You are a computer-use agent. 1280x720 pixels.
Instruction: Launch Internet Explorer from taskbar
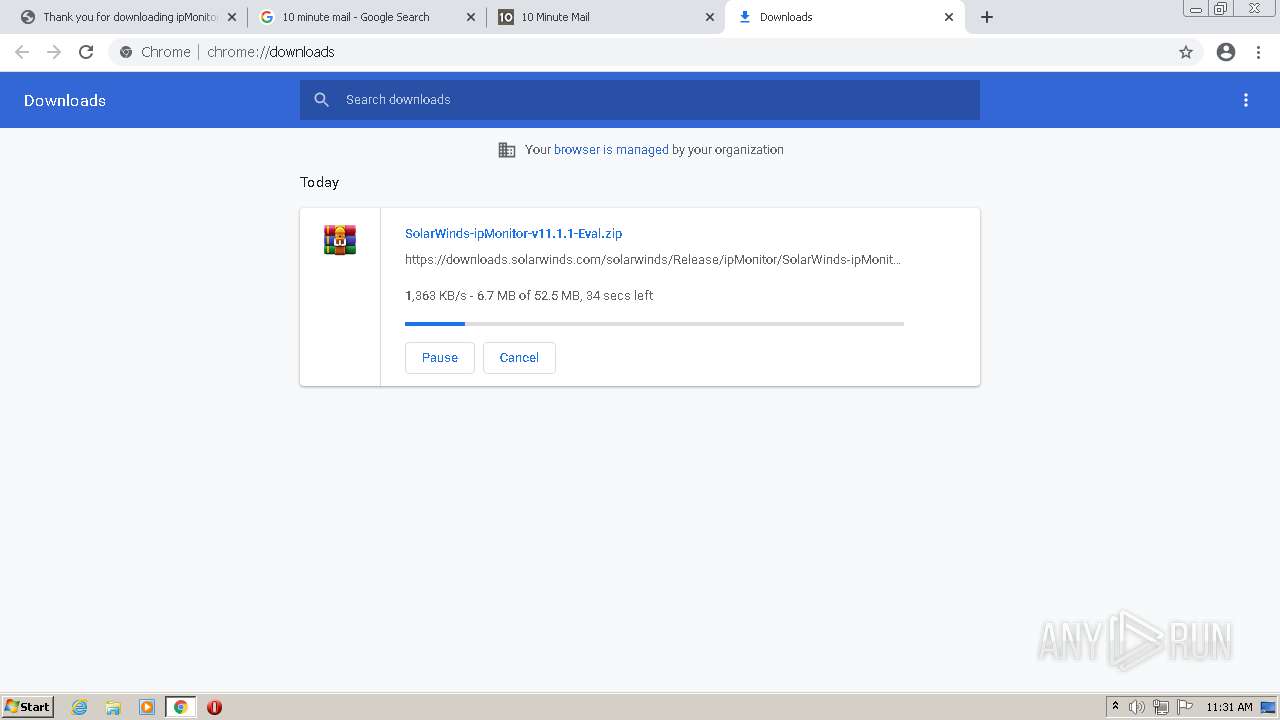pos(80,707)
